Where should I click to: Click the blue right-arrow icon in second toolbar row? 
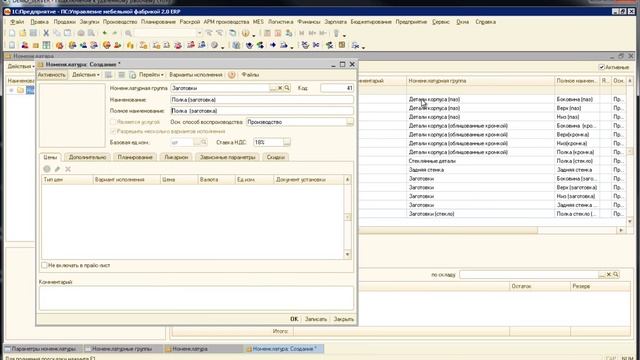[273, 45]
